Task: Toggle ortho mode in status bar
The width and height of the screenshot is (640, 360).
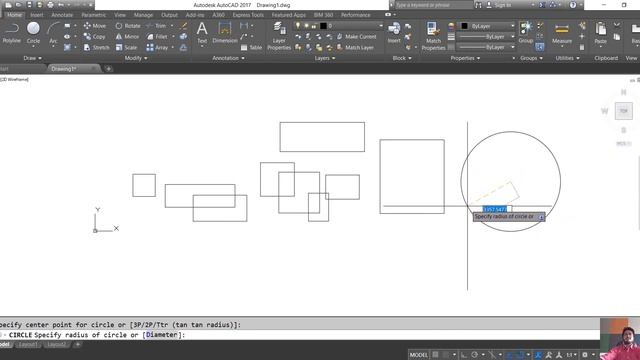Action: (x=464, y=355)
